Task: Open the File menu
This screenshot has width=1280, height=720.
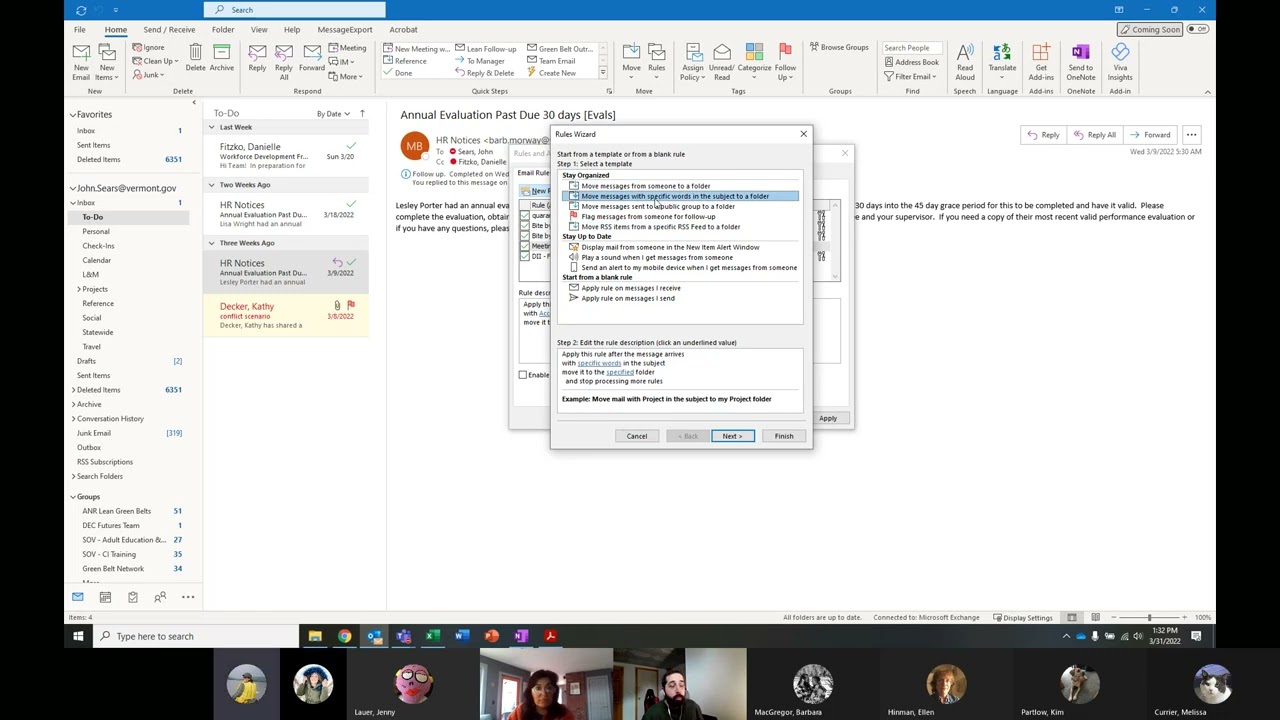Action: pyautogui.click(x=79, y=29)
